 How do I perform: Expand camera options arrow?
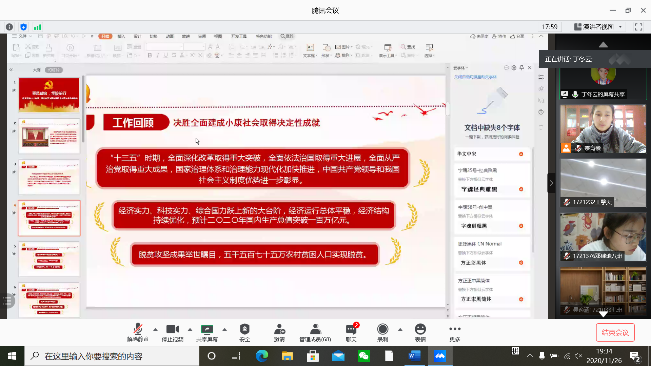coord(190,329)
